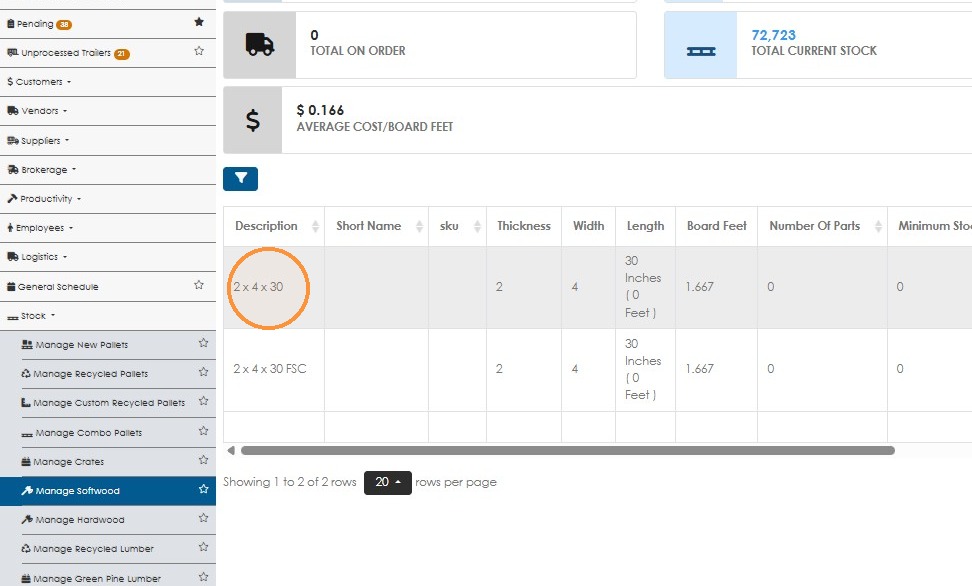Screen dimensions: 972x586
Task: Expand the Customers menu
Action: (x=39, y=82)
